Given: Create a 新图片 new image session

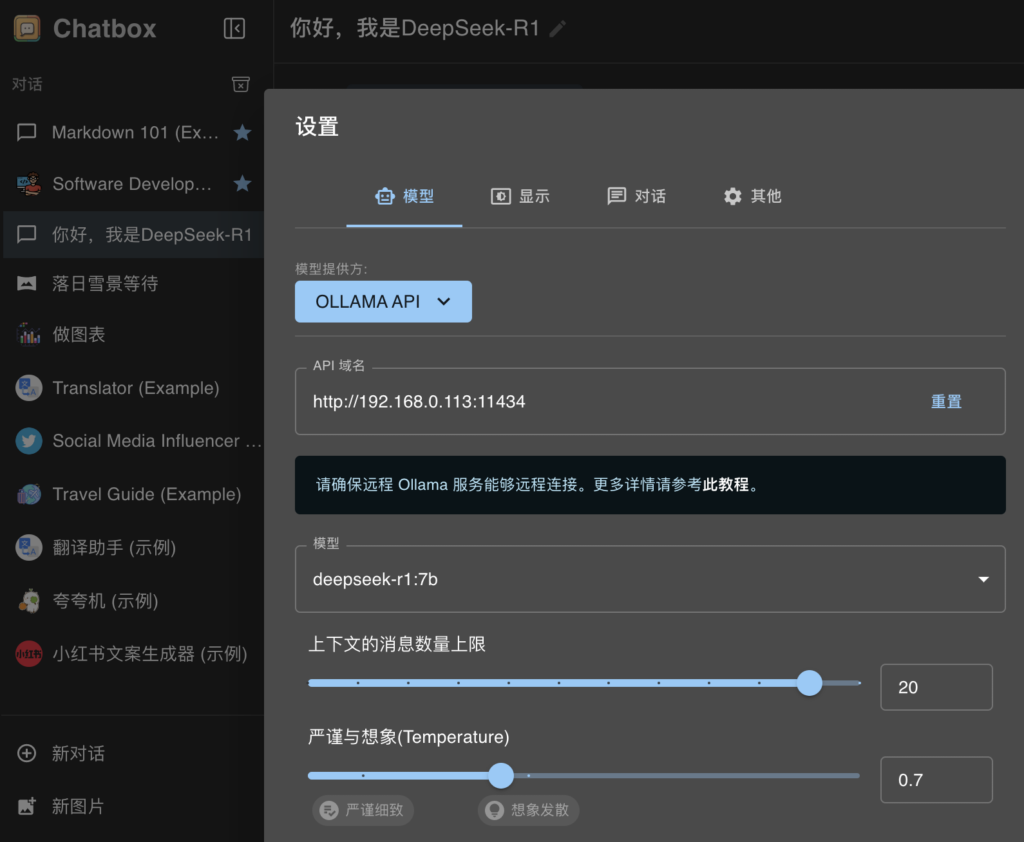Looking at the screenshot, I should tap(132, 806).
